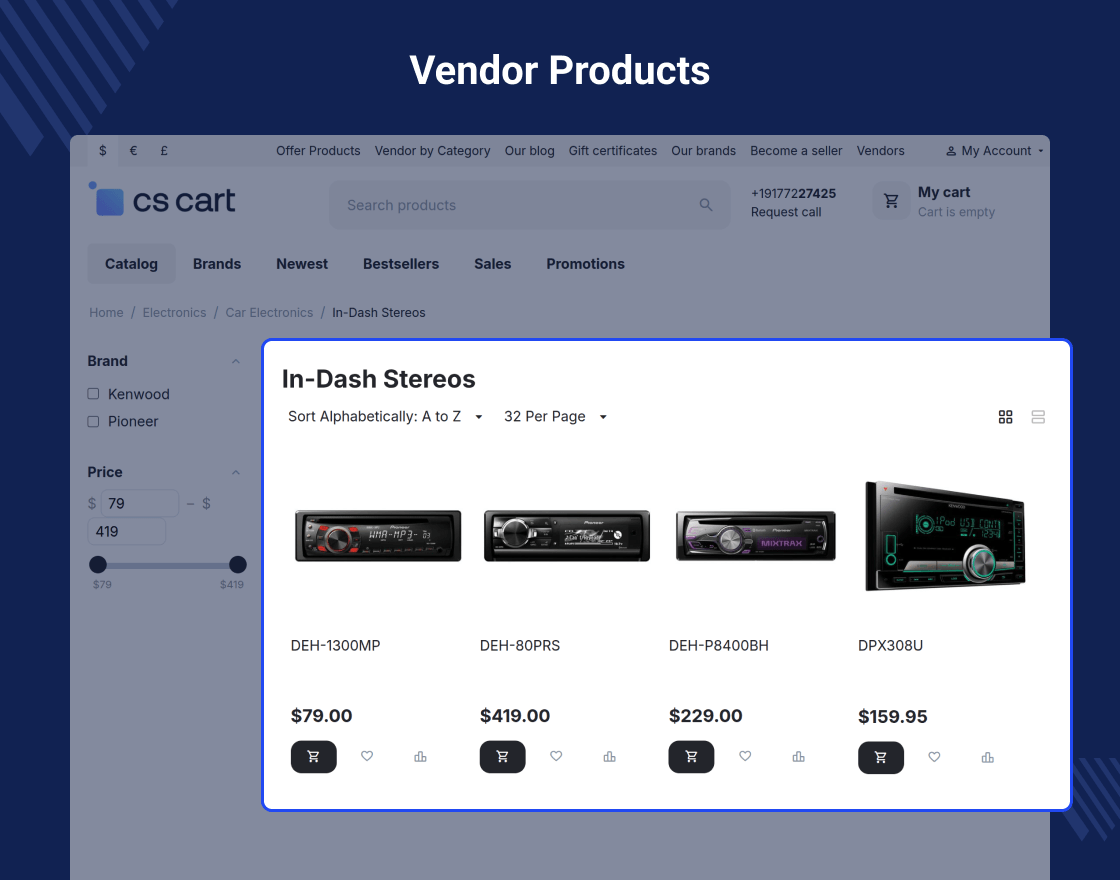Wishlist the DEH-P8400BH stereo
Viewport: 1120px width, 880px height.
coord(745,756)
